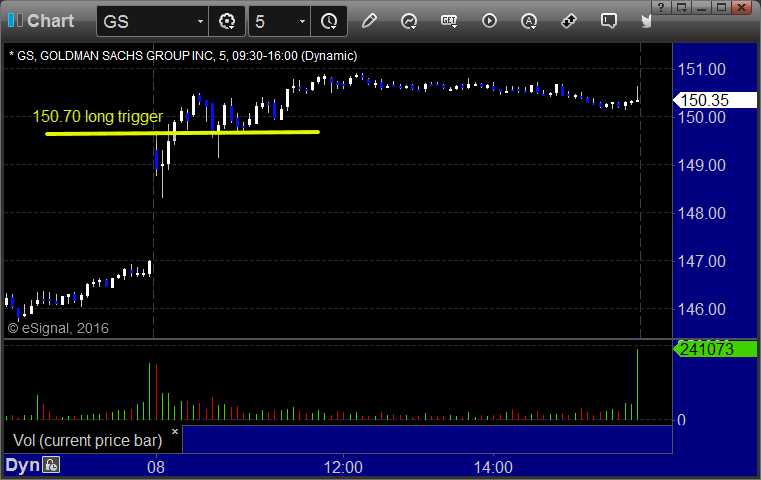Select the pencil drawing tool
761x480 pixels.
pos(369,21)
